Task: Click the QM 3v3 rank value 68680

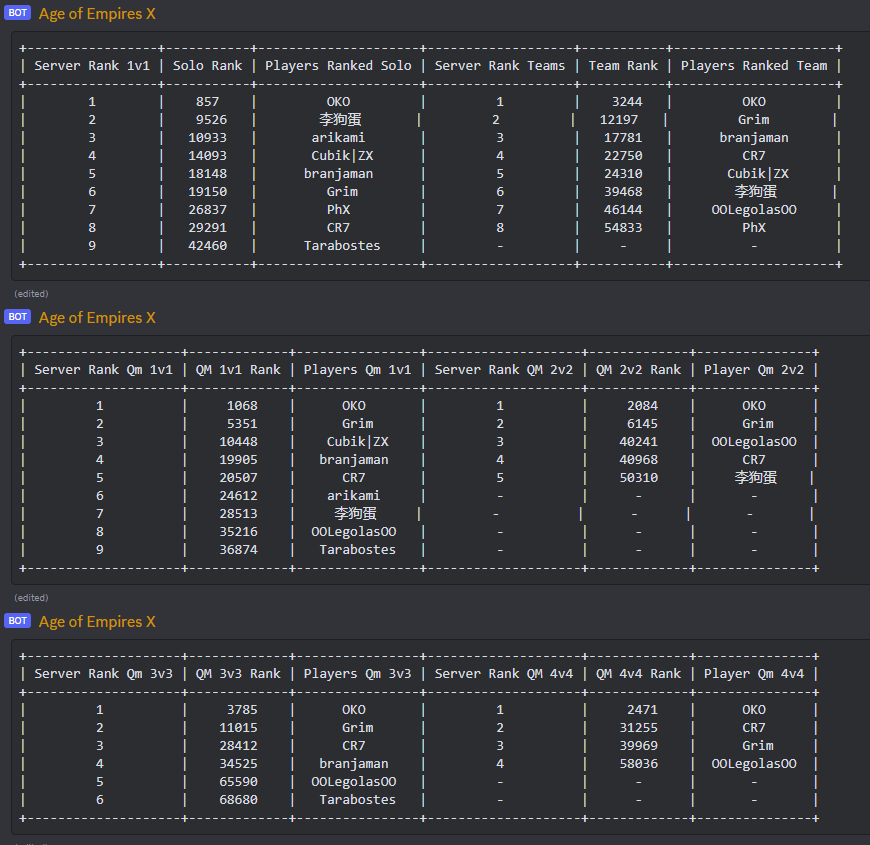Action: (x=238, y=800)
